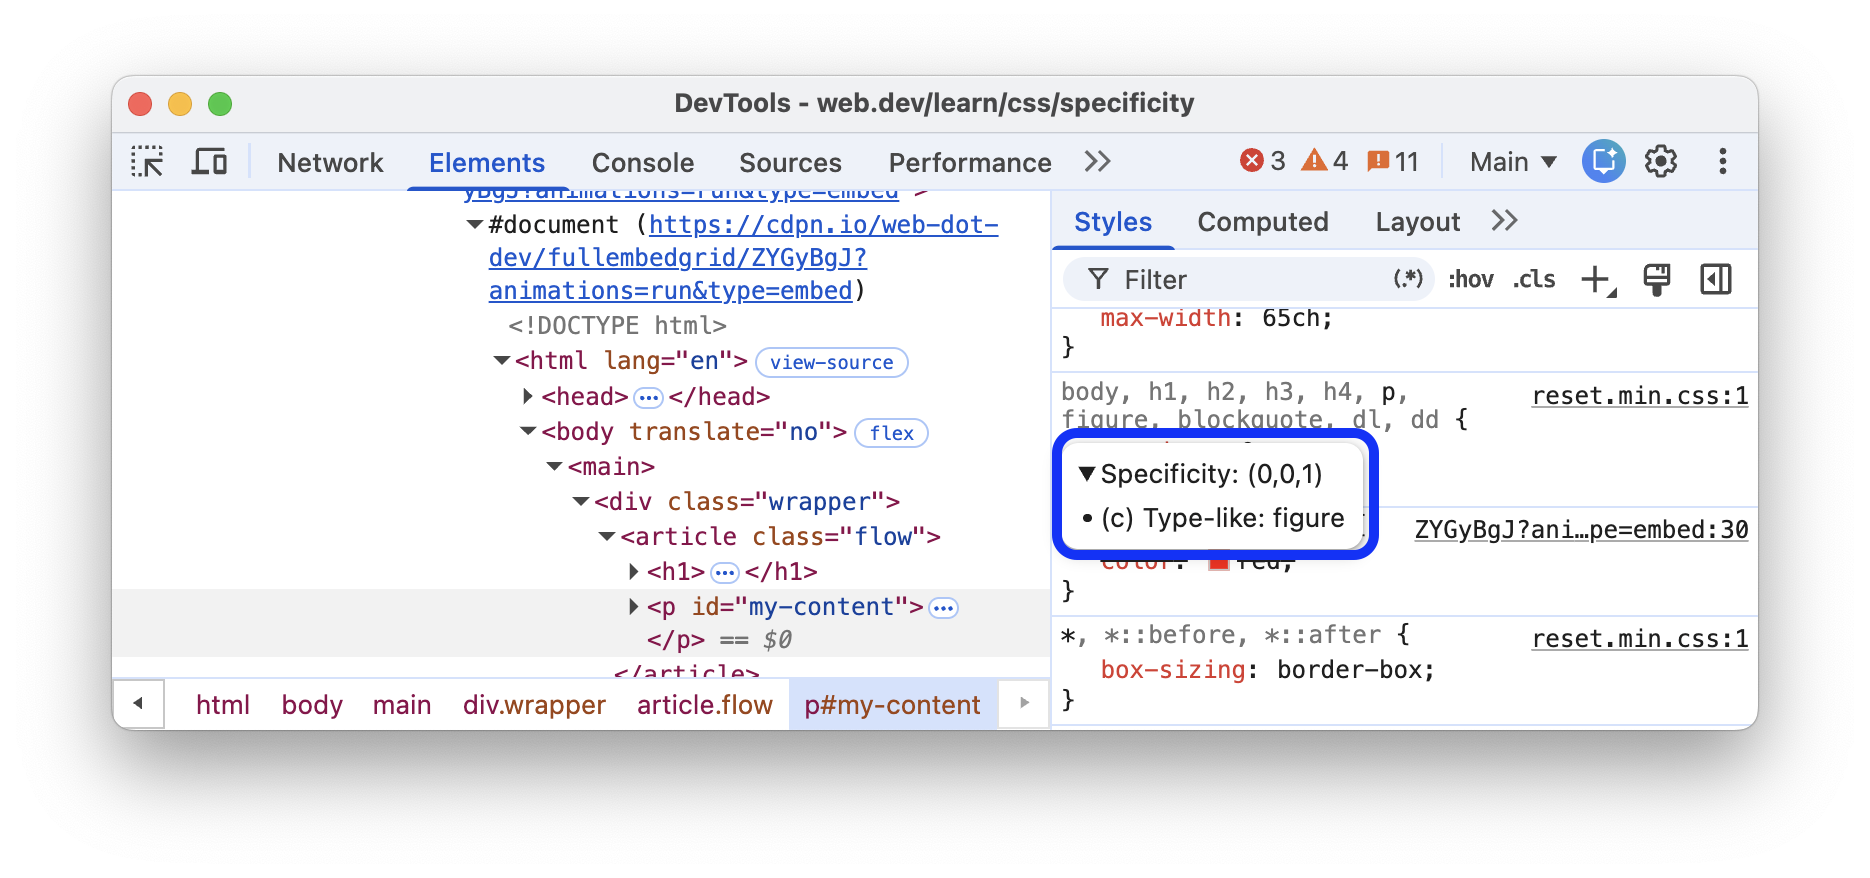
Task: Open the AI assistance panel icon
Action: coord(1603,161)
